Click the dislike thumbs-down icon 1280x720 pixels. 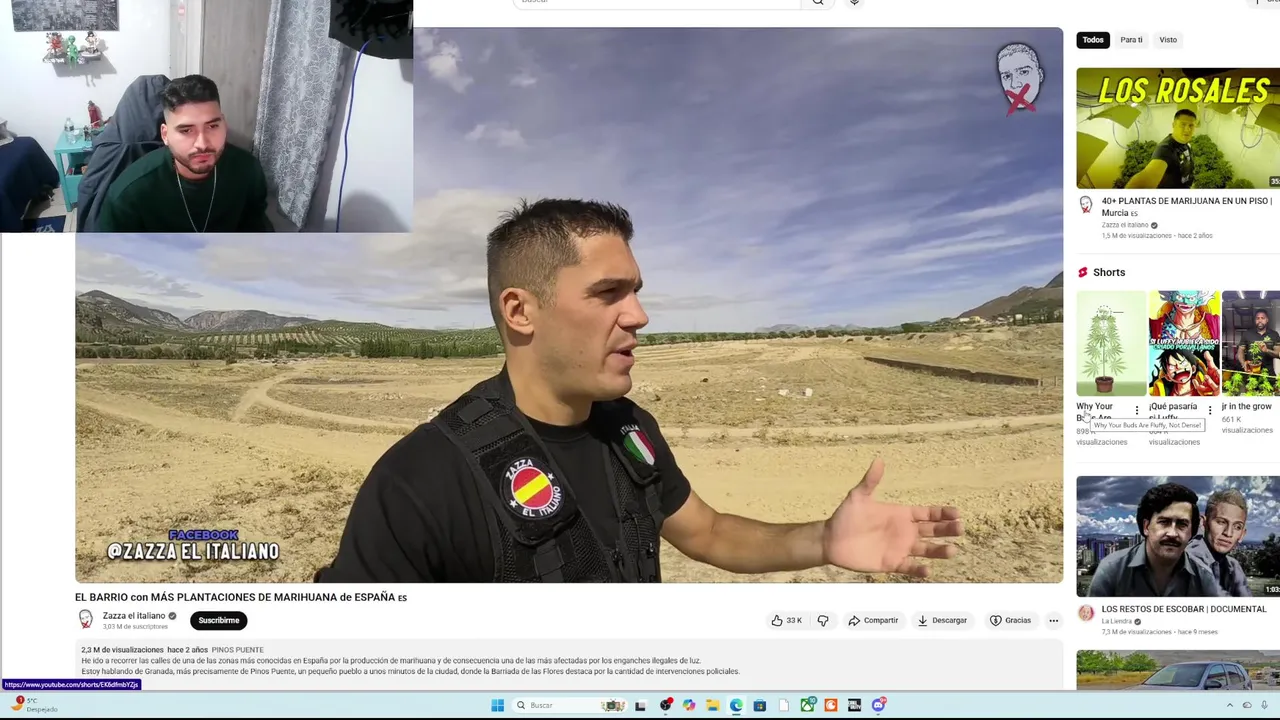coord(823,620)
